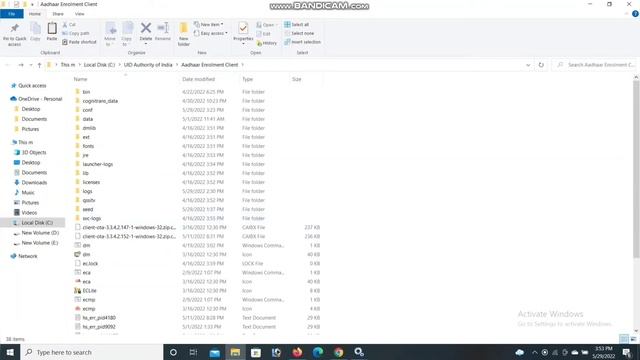
Task: Click the ribbon Help question mark icon
Action: (635, 14)
